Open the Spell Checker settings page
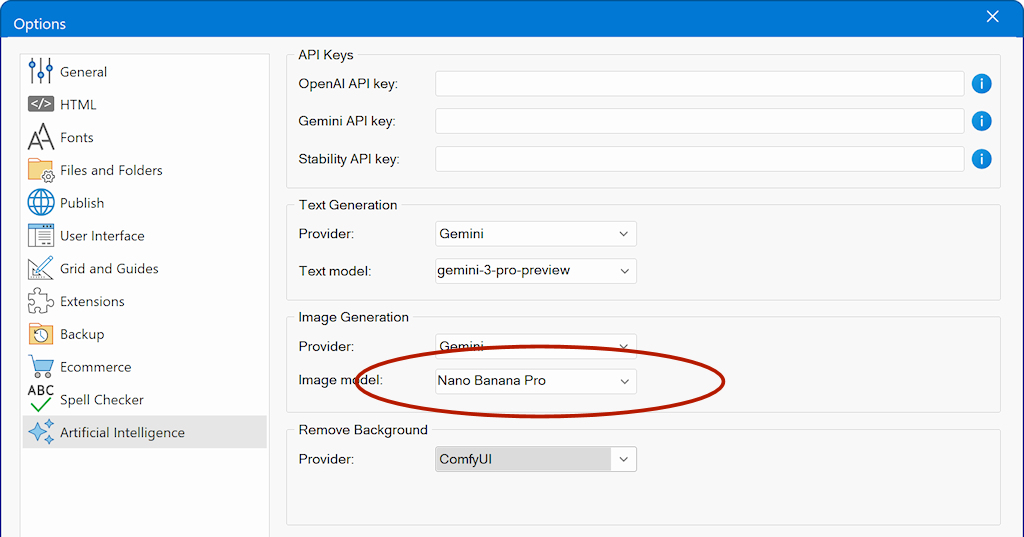 click(101, 400)
